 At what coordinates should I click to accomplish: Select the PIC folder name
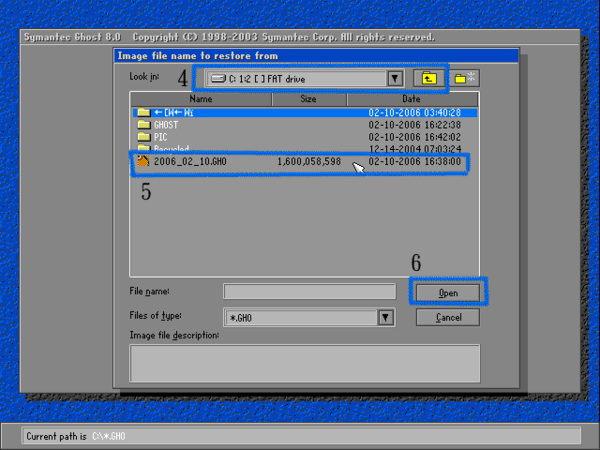pos(161,137)
